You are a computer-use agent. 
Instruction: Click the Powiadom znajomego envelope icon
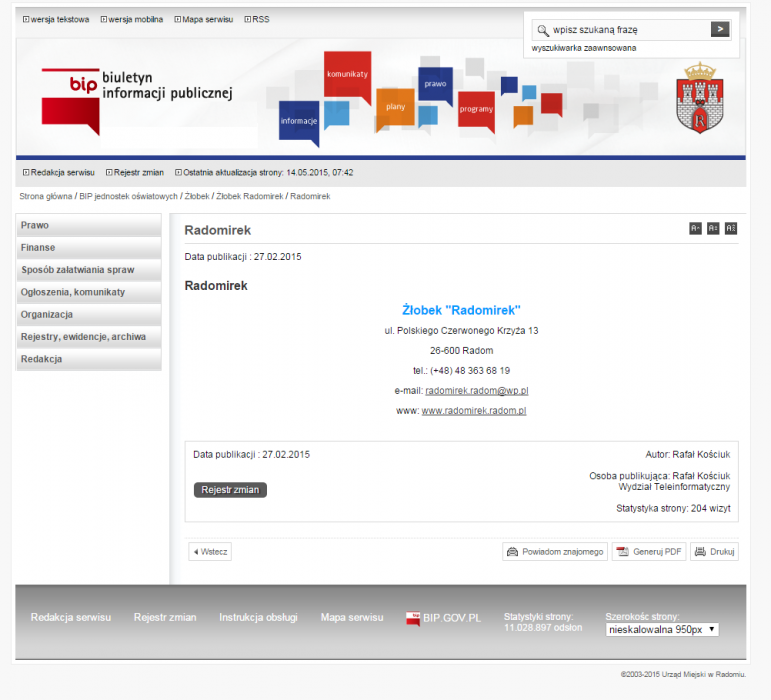click(x=512, y=552)
